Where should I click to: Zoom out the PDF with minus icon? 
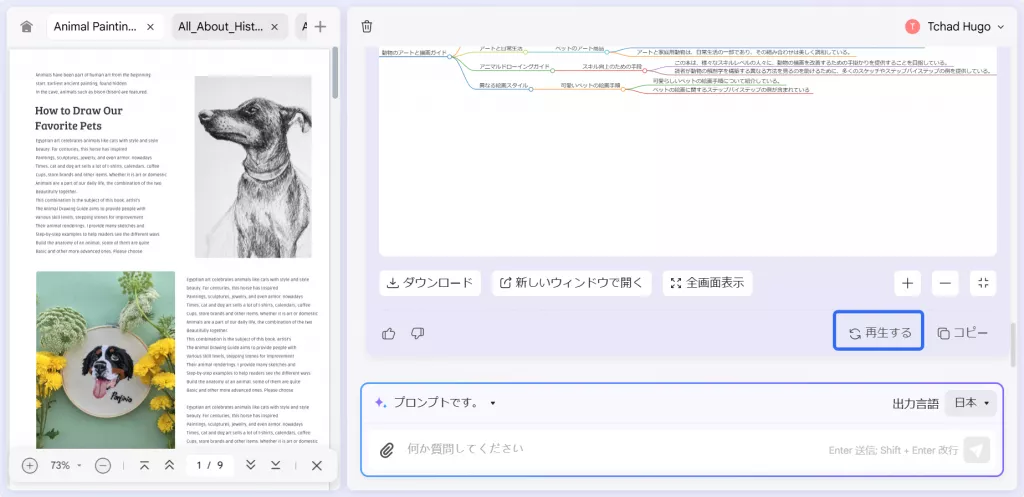point(103,466)
